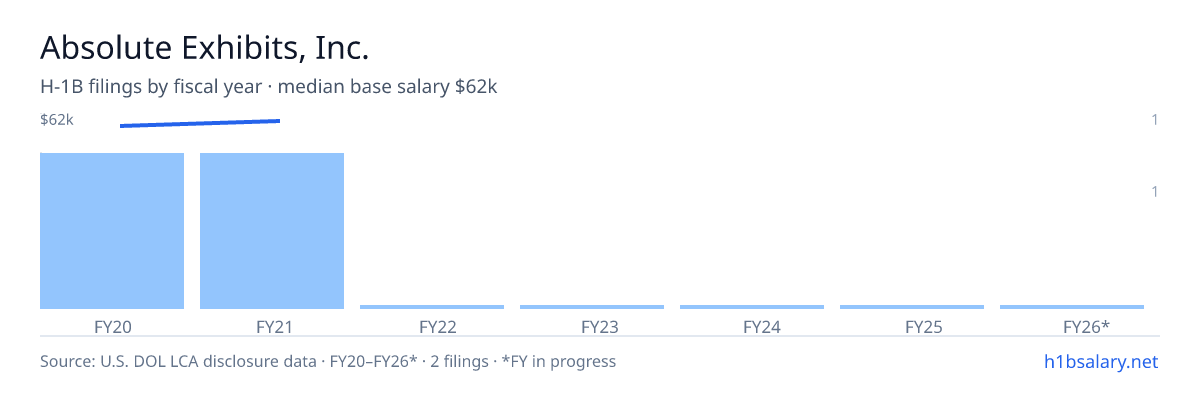Viewport: 1200px width, 400px height.
Task: Select the thin FY22 bar
Action: coord(432,307)
